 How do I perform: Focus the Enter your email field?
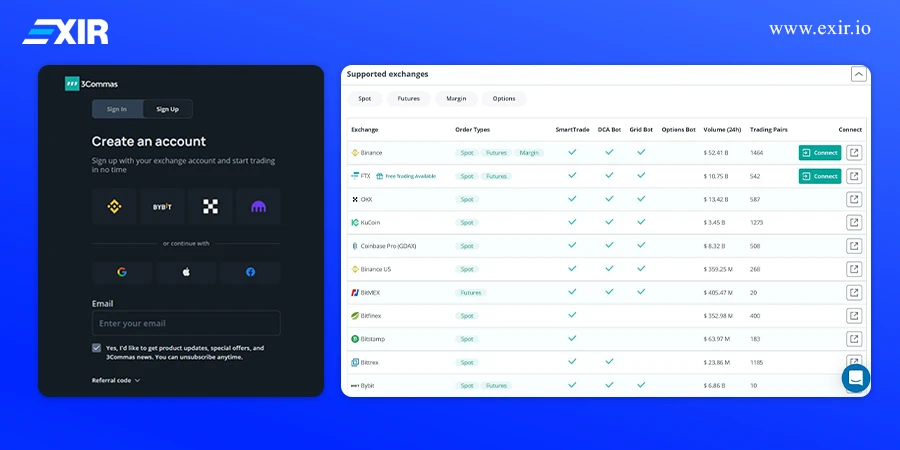click(186, 323)
